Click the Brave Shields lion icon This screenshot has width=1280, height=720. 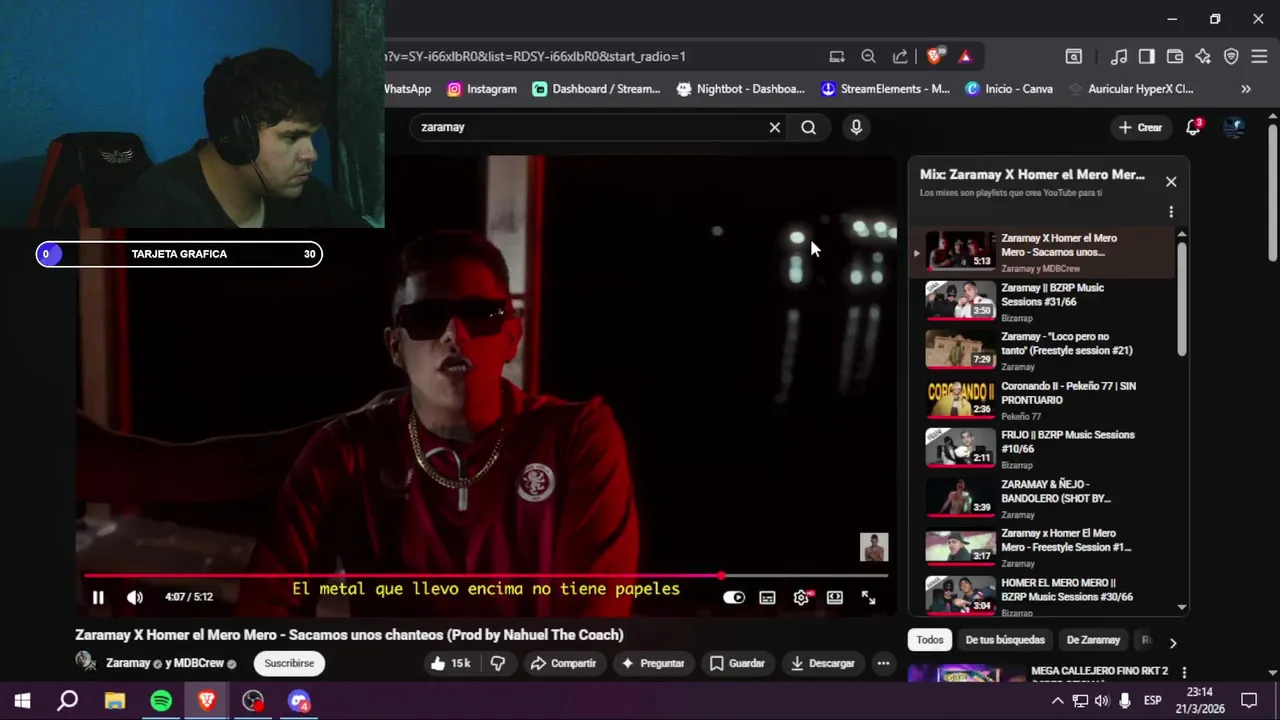(x=934, y=56)
